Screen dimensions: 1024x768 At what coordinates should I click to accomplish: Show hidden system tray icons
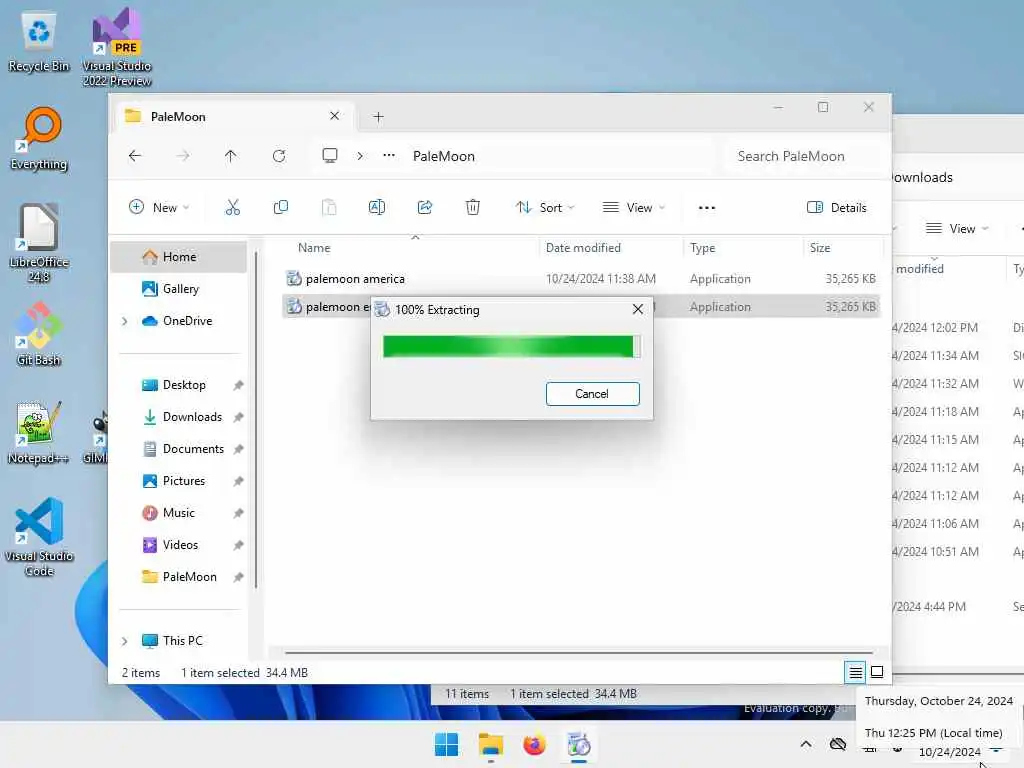point(806,744)
